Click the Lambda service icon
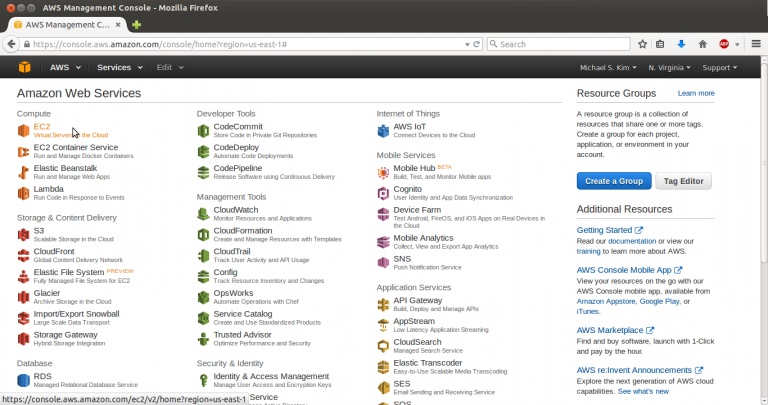 (24, 193)
